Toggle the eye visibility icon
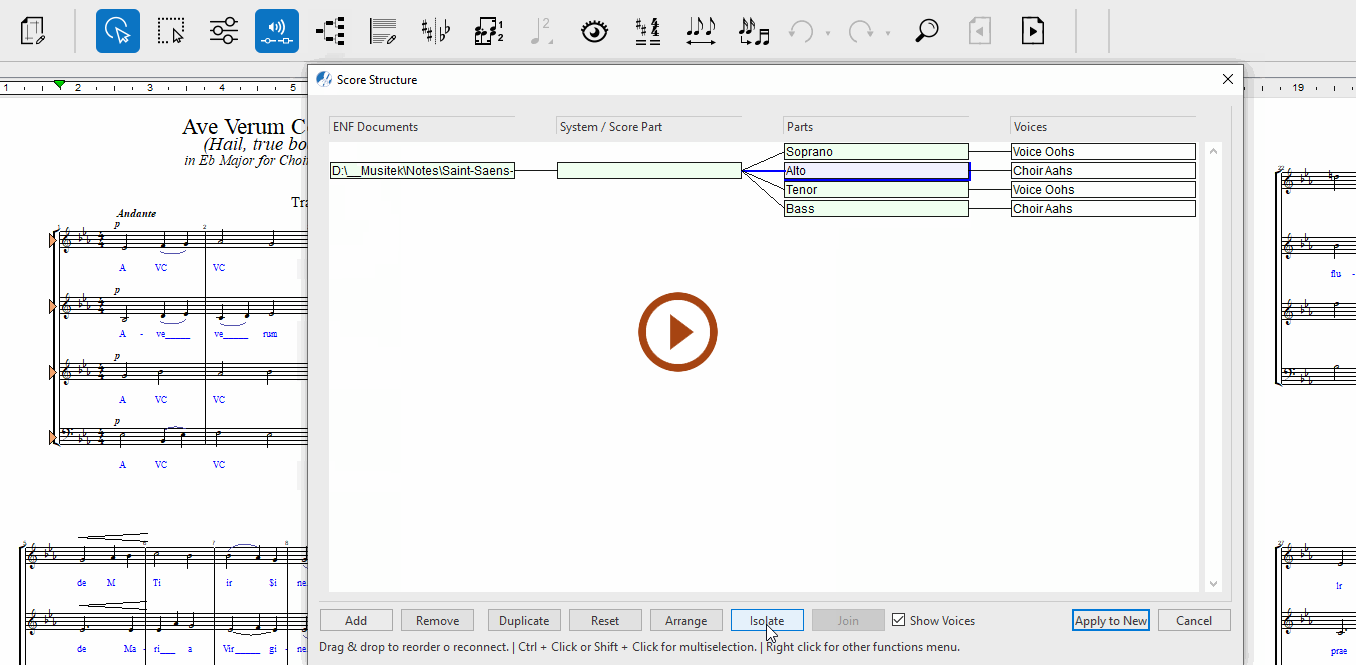The width and height of the screenshot is (1356, 665). [x=595, y=31]
